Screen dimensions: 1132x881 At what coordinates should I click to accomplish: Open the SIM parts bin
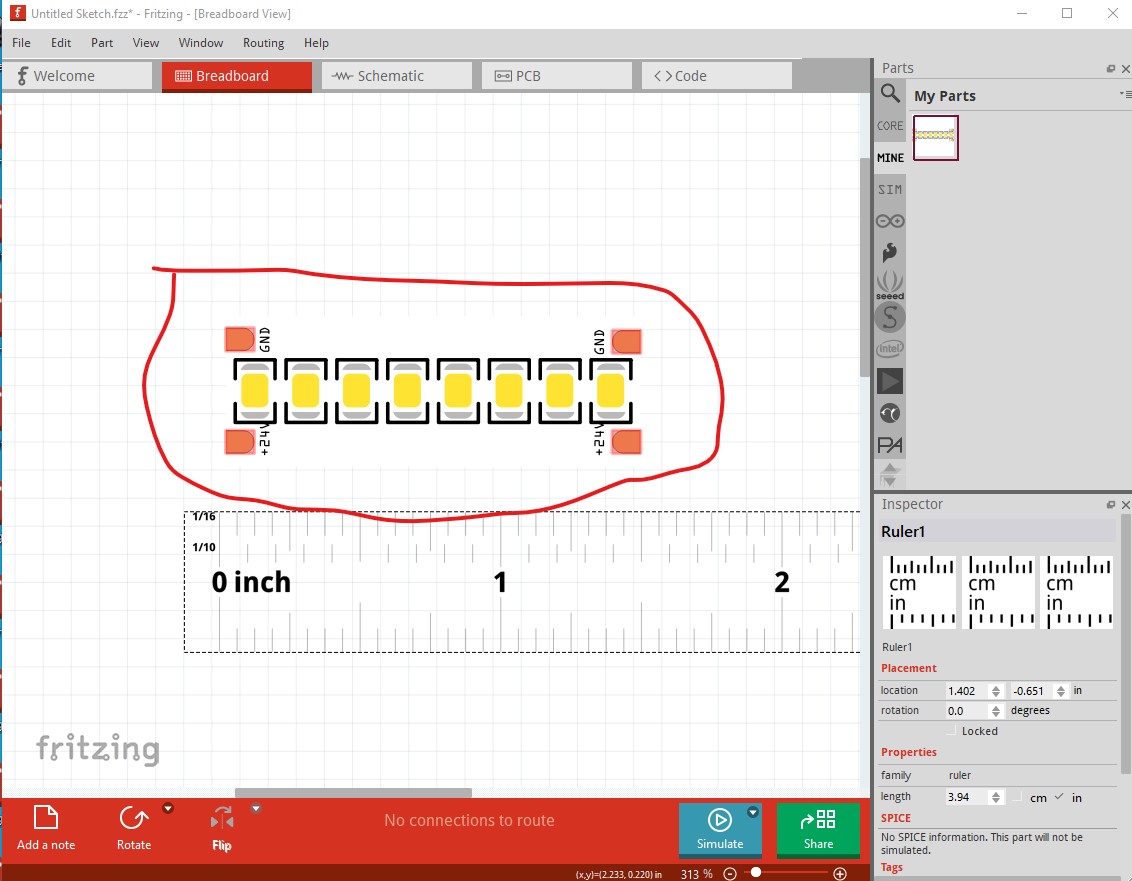889,189
